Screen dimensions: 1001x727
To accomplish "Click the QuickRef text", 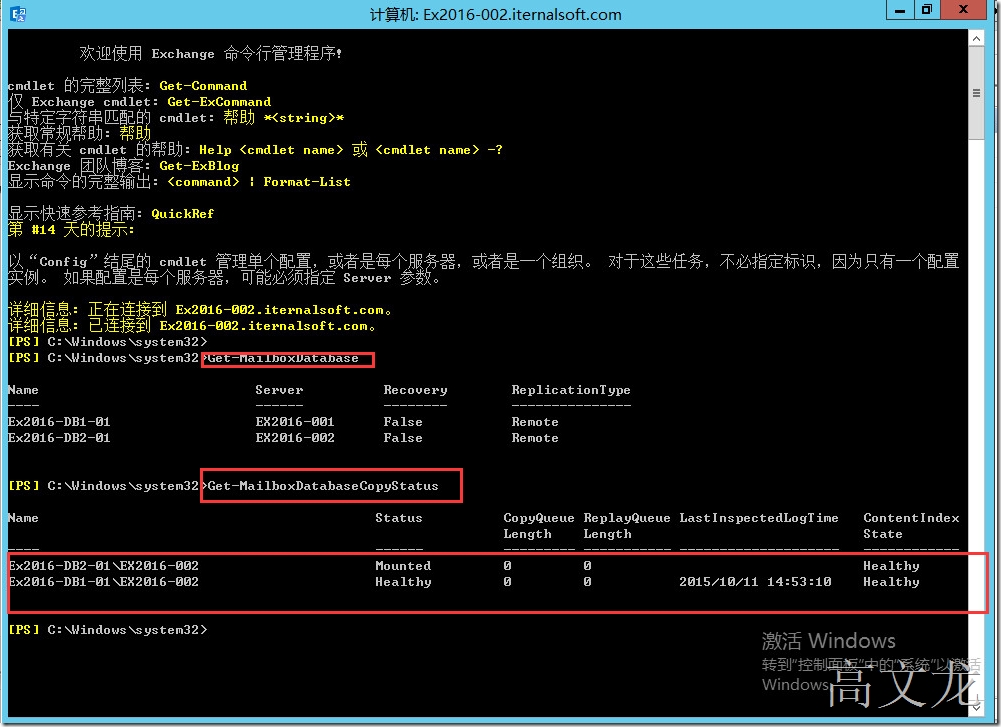I will 183,214.
